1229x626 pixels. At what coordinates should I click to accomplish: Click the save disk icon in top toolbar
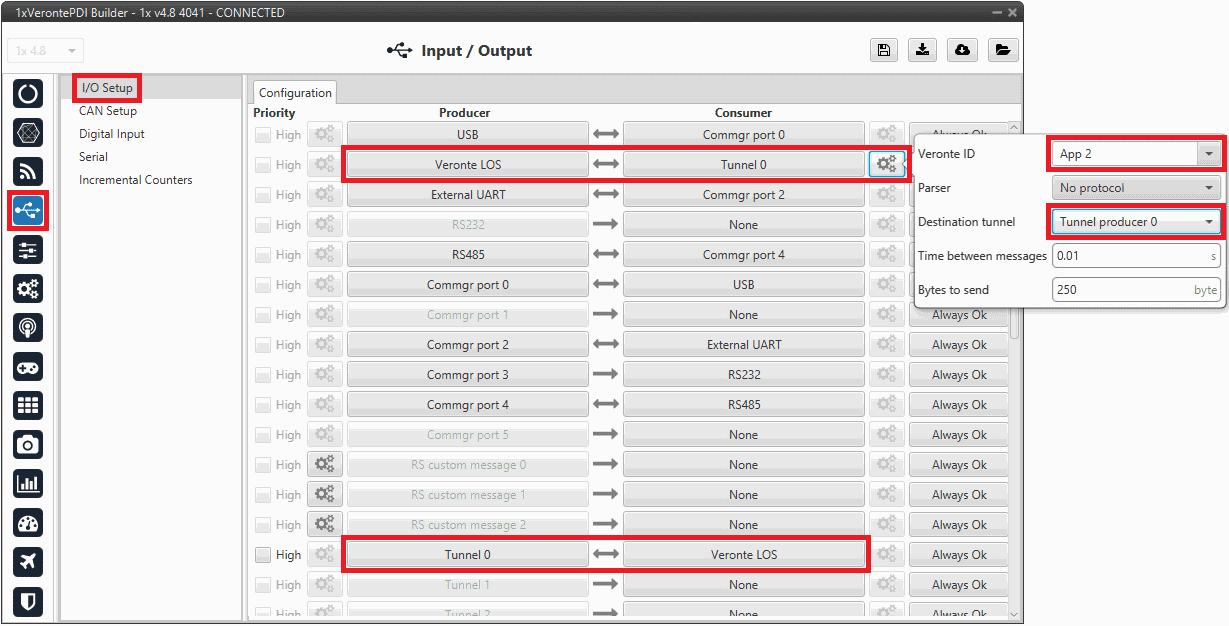[x=883, y=51]
